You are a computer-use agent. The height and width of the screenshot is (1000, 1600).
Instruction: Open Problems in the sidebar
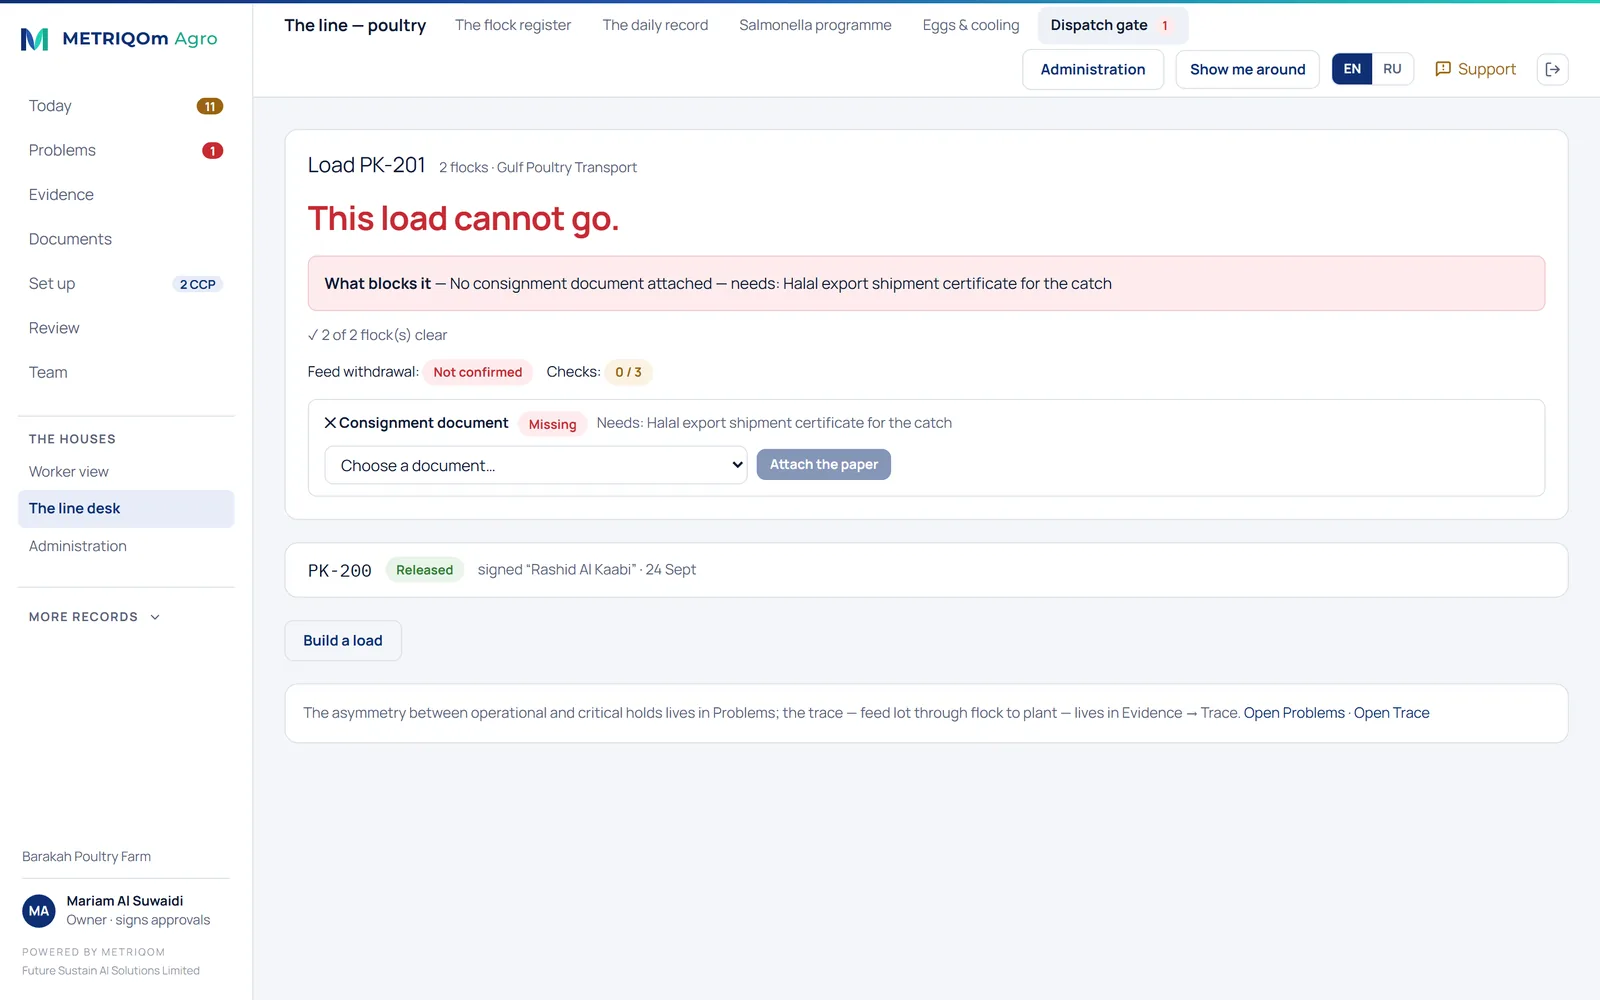click(126, 150)
